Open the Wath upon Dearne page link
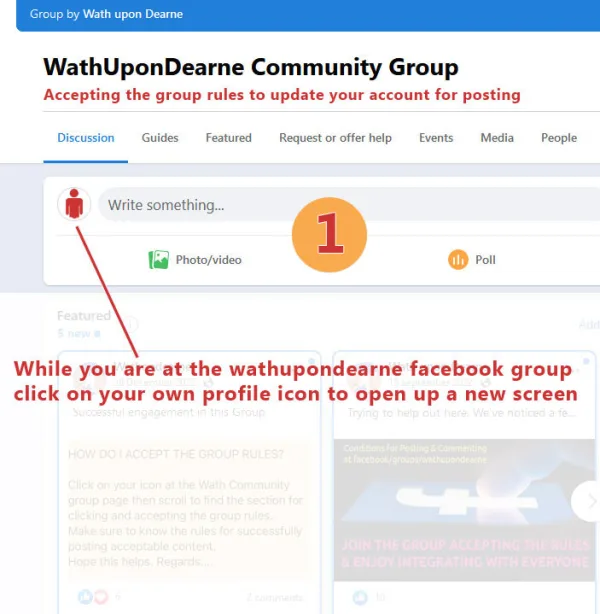Screen dimensions: 600x614 (133, 14)
